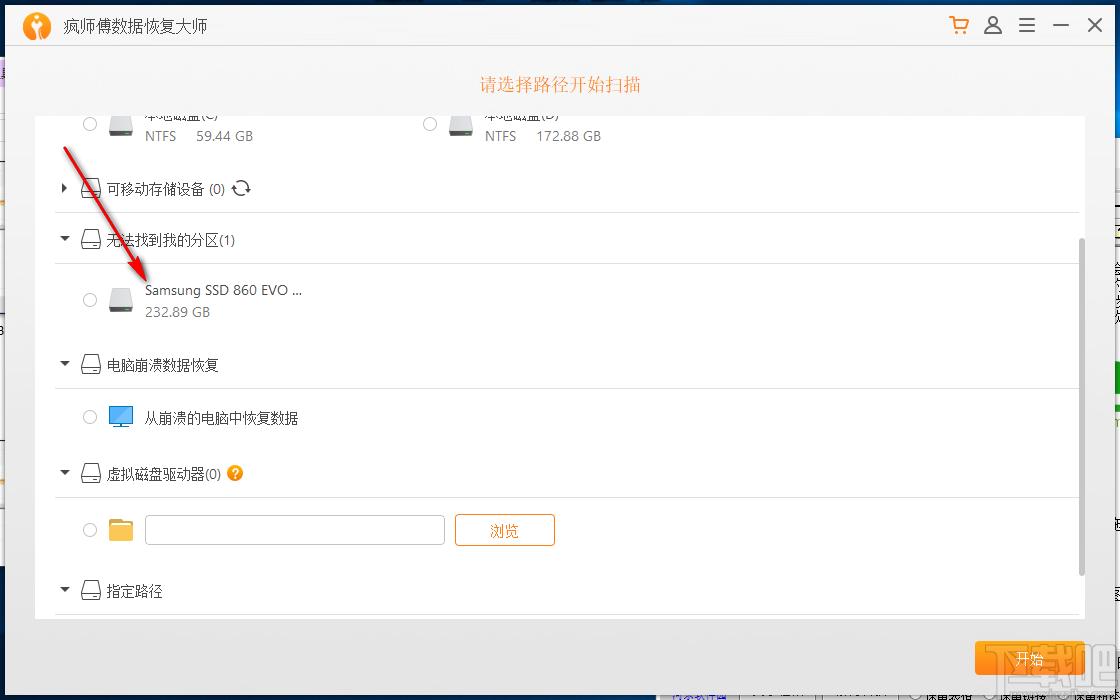This screenshot has width=1120, height=700.
Task: Click the virtual disk path input field
Action: pyautogui.click(x=294, y=530)
